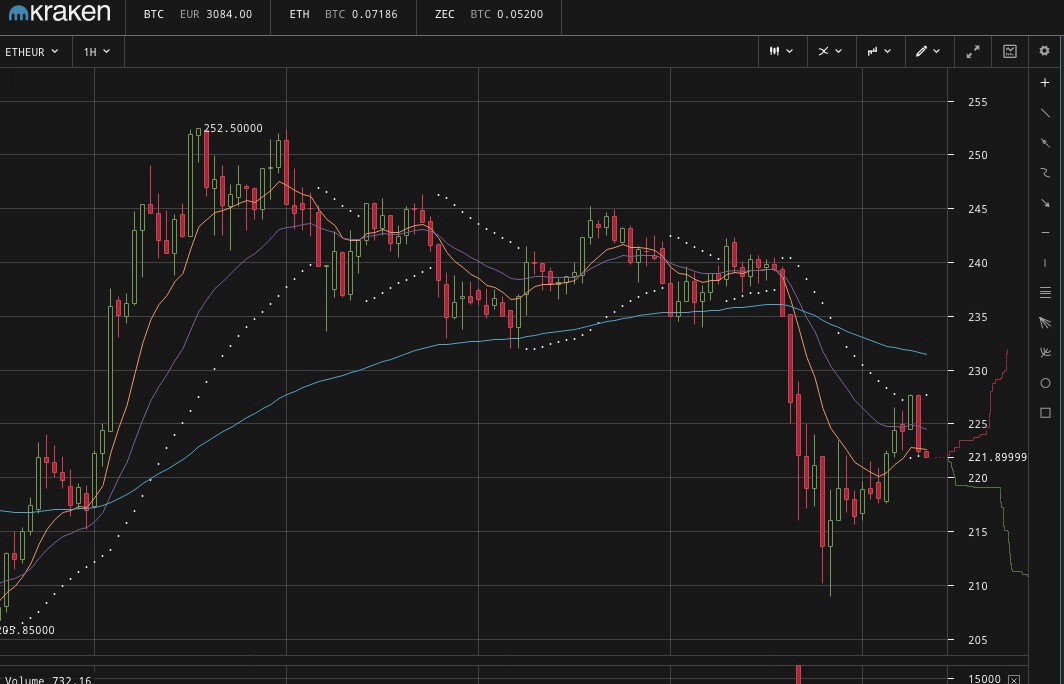Viewport: 1064px width, 684px height.
Task: Click the 235 price axis label
Action: point(977,317)
